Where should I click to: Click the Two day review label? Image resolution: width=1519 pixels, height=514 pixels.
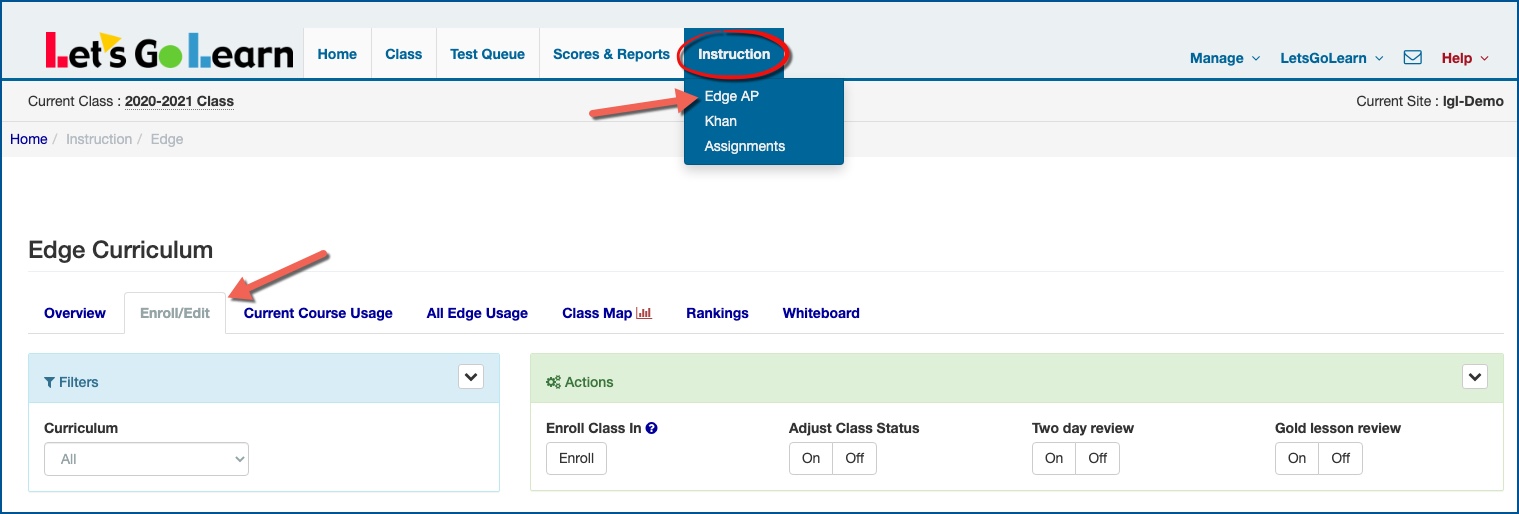coord(1083,428)
